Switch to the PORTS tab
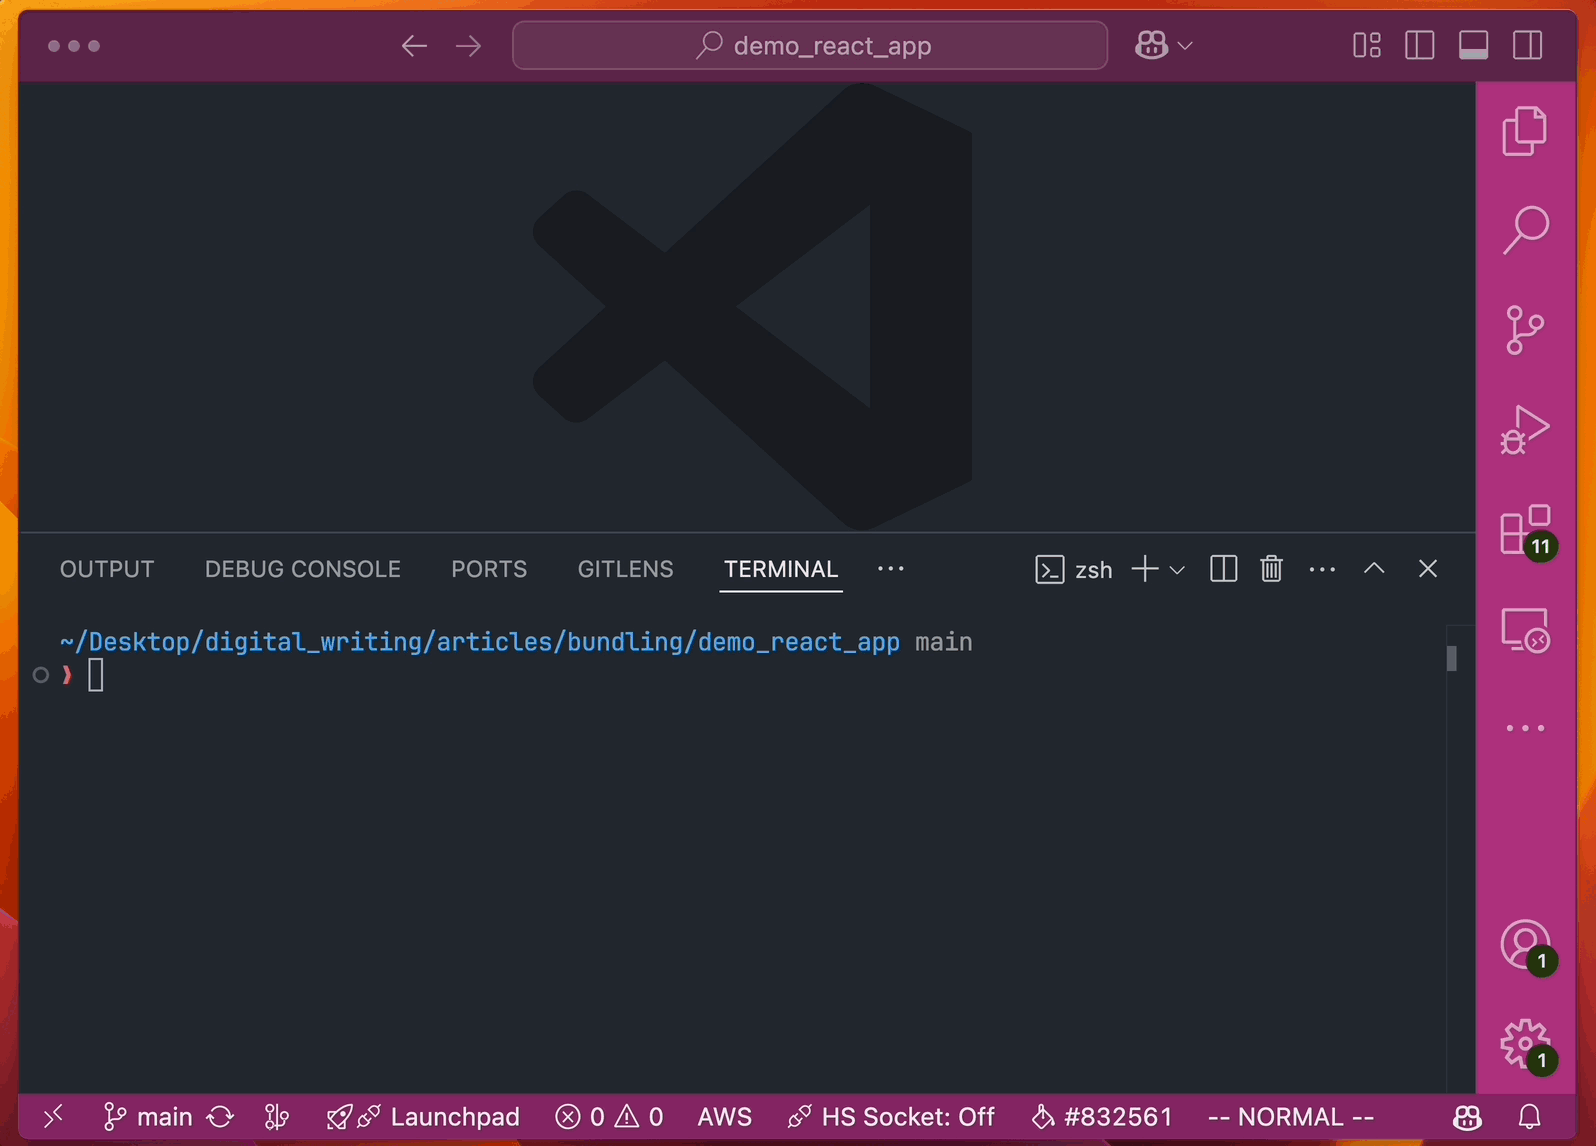Screen dimensions: 1596x1146 [489, 569]
